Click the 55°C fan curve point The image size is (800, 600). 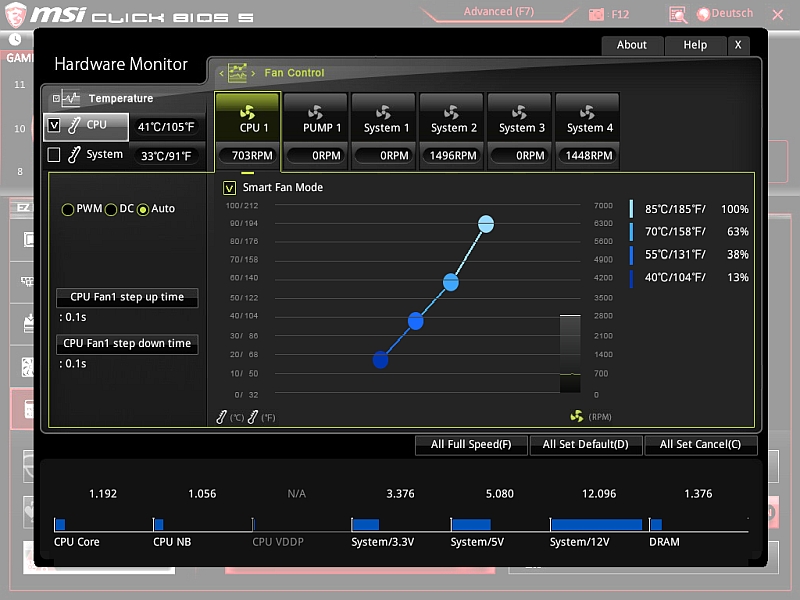[x=416, y=321]
